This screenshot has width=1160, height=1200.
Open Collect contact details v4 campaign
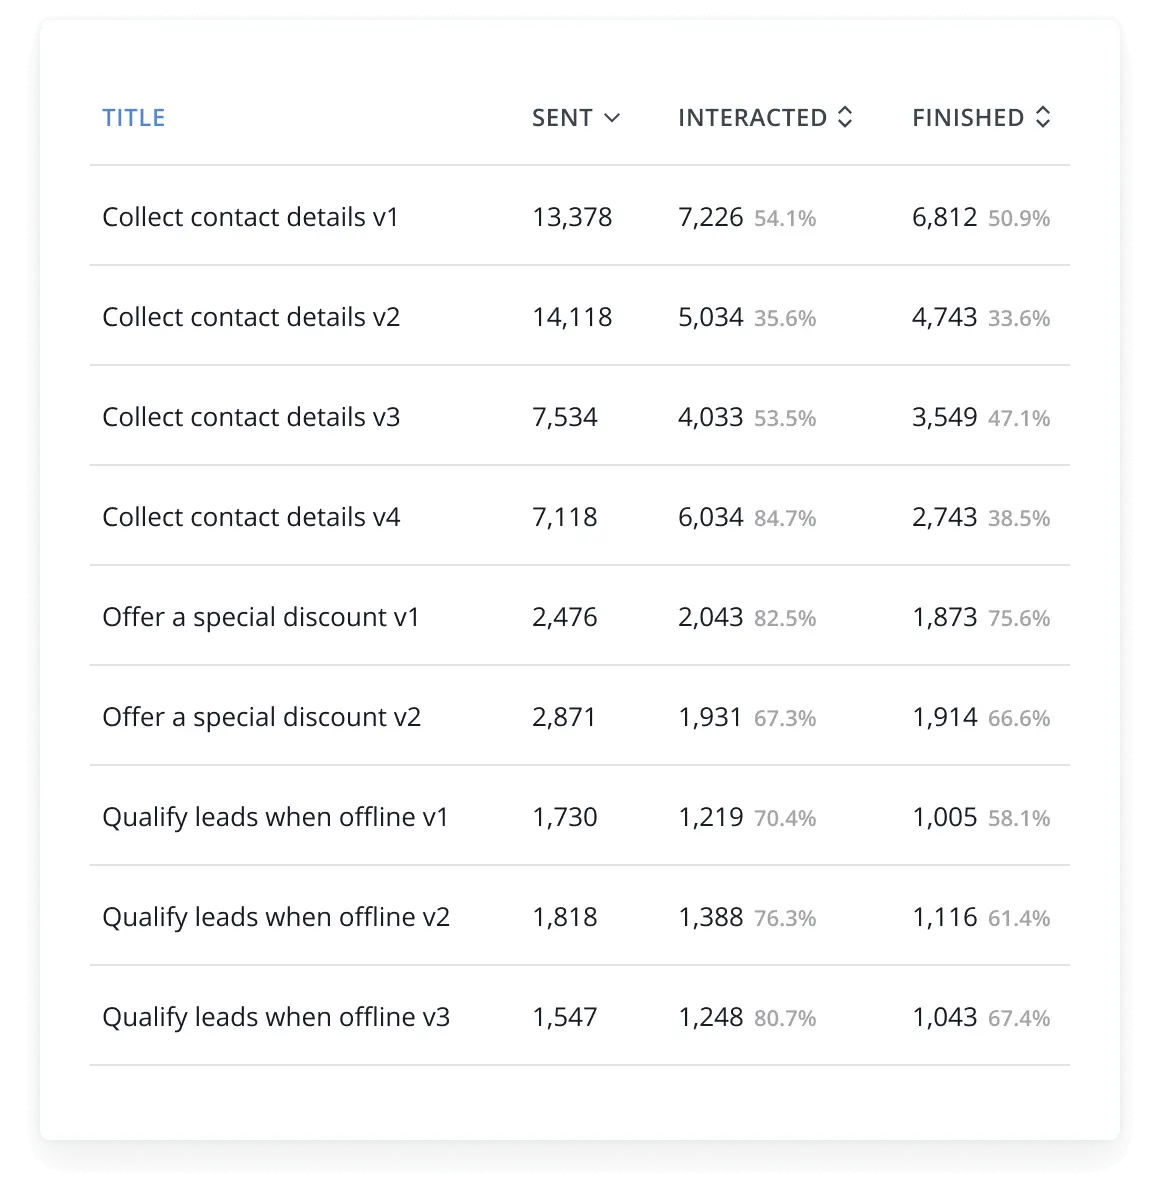pos(251,517)
